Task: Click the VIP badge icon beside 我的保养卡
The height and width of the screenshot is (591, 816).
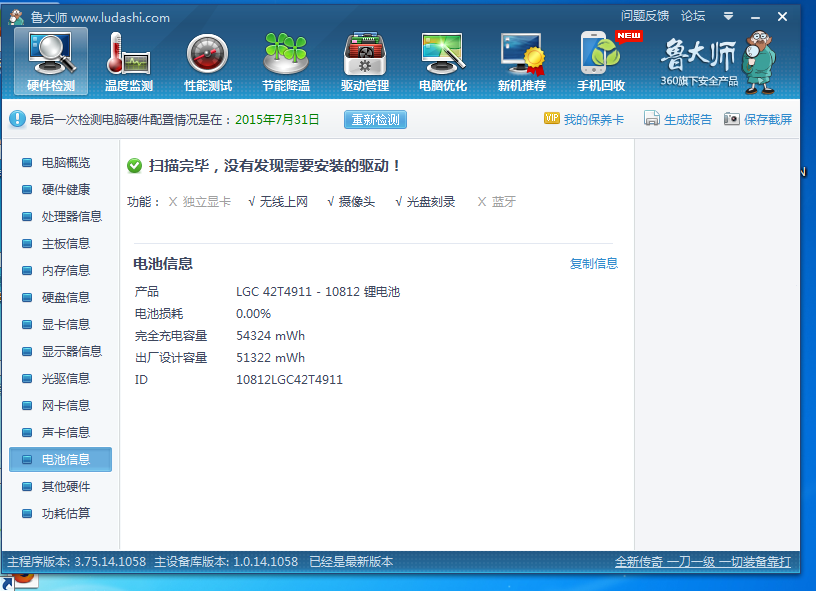Action: [x=552, y=119]
